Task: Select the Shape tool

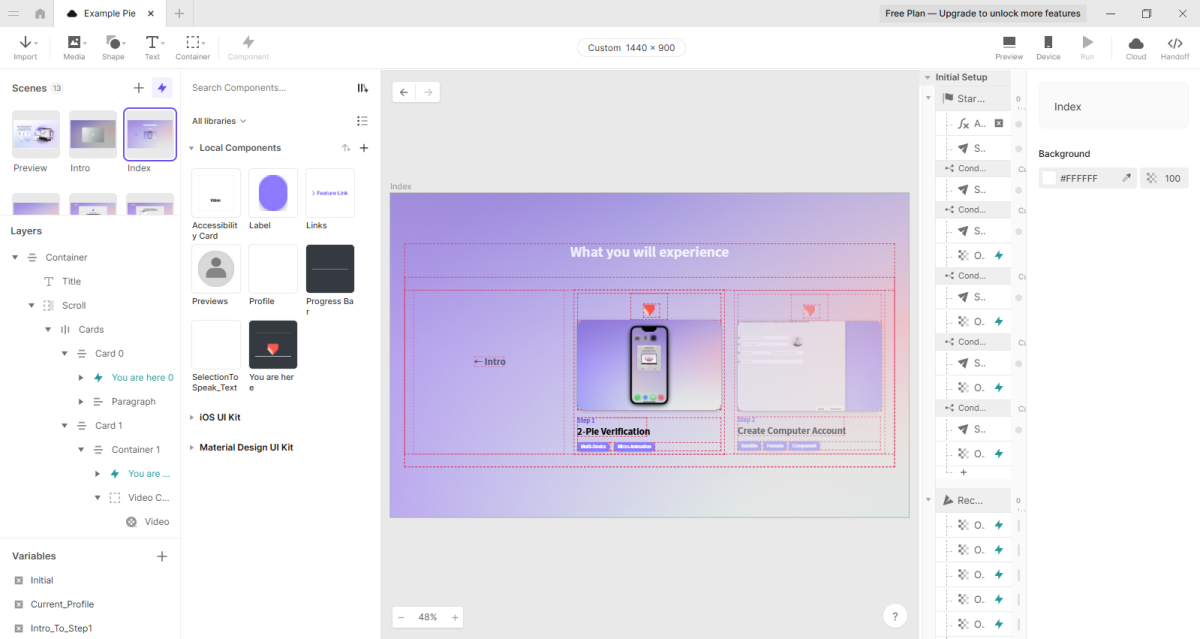Action: click(114, 46)
